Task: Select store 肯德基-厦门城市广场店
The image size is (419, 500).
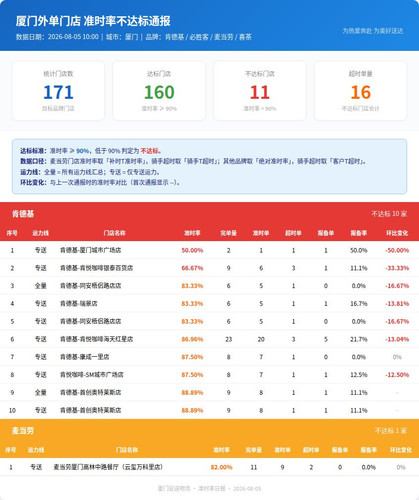Action: pos(91,250)
